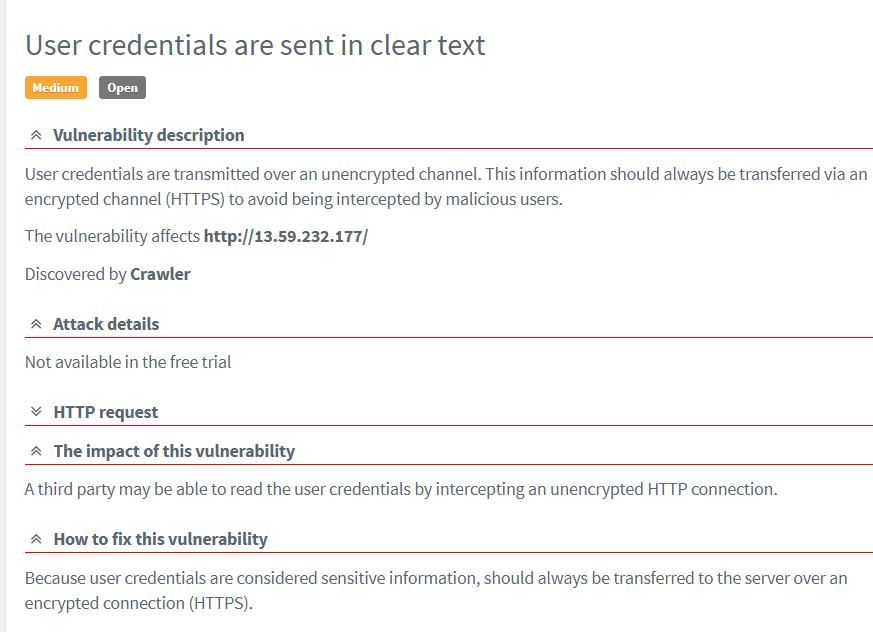Image resolution: width=873 pixels, height=632 pixels.
Task: Select The impact of this vulnerability heading
Action: (x=174, y=451)
